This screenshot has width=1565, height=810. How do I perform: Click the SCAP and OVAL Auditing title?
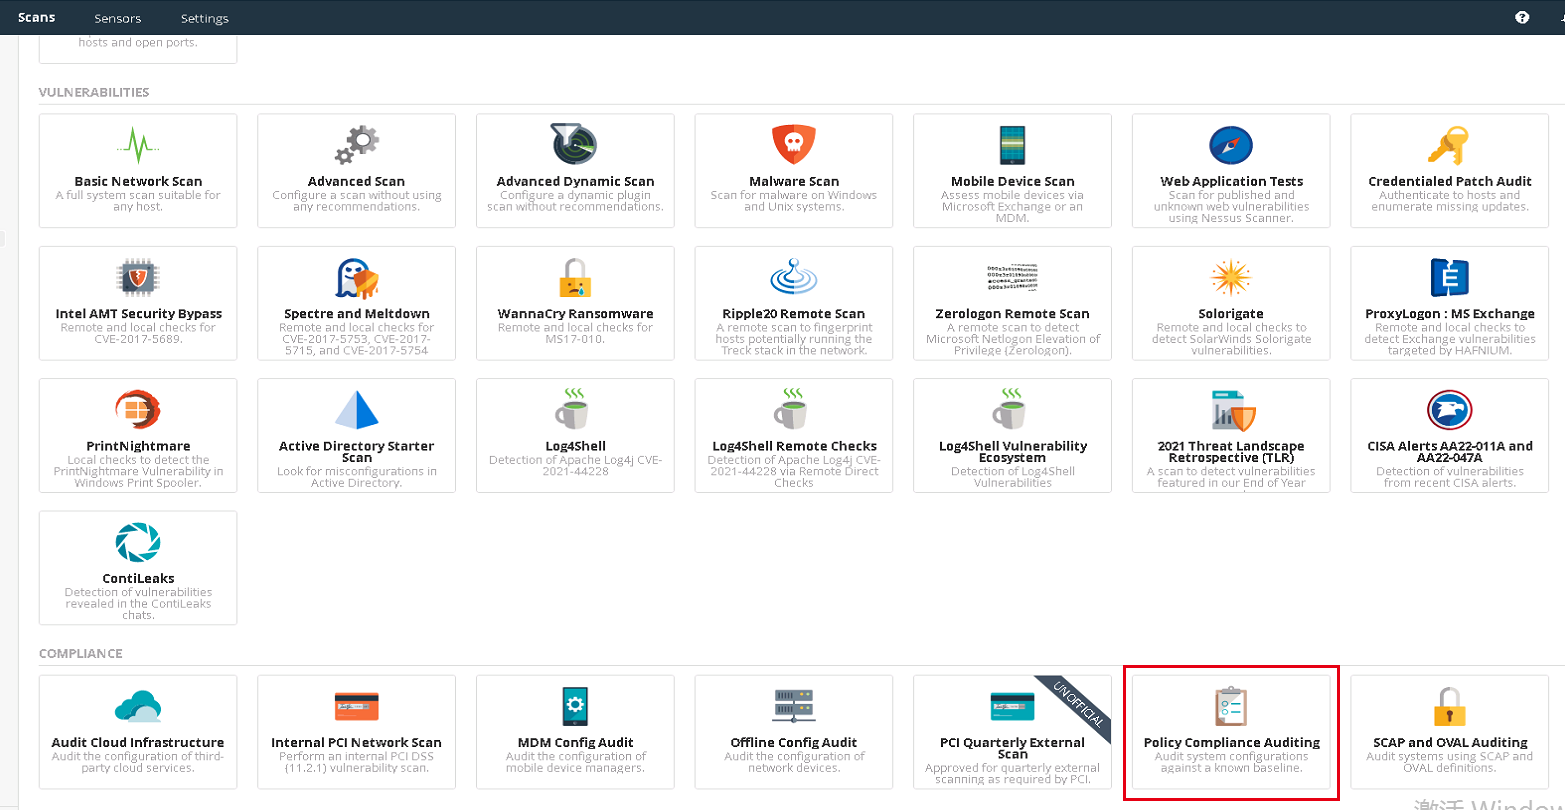pyautogui.click(x=1450, y=742)
